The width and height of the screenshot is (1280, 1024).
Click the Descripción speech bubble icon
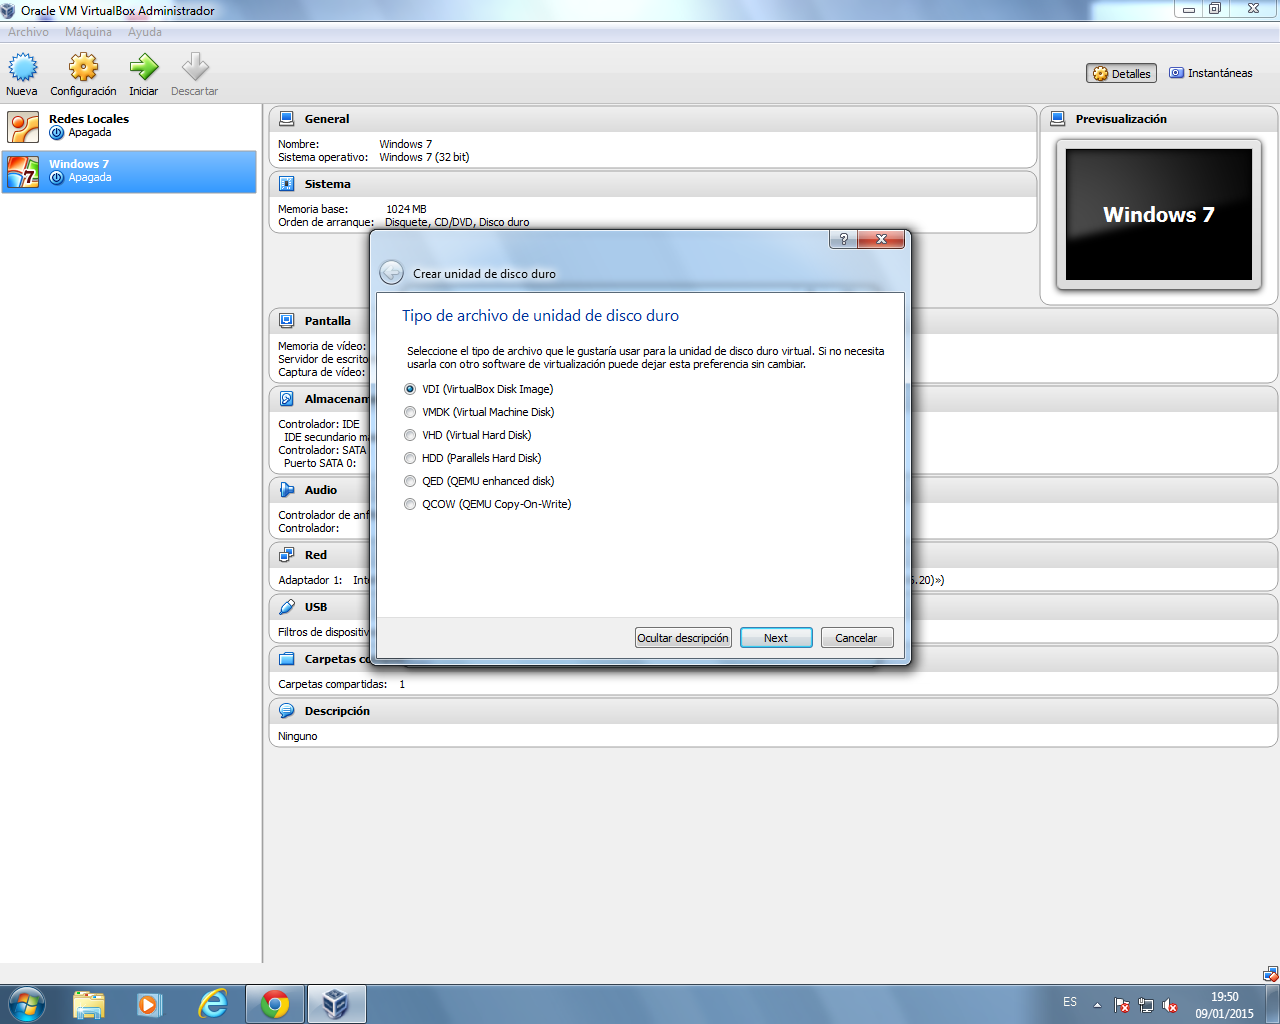[287, 711]
